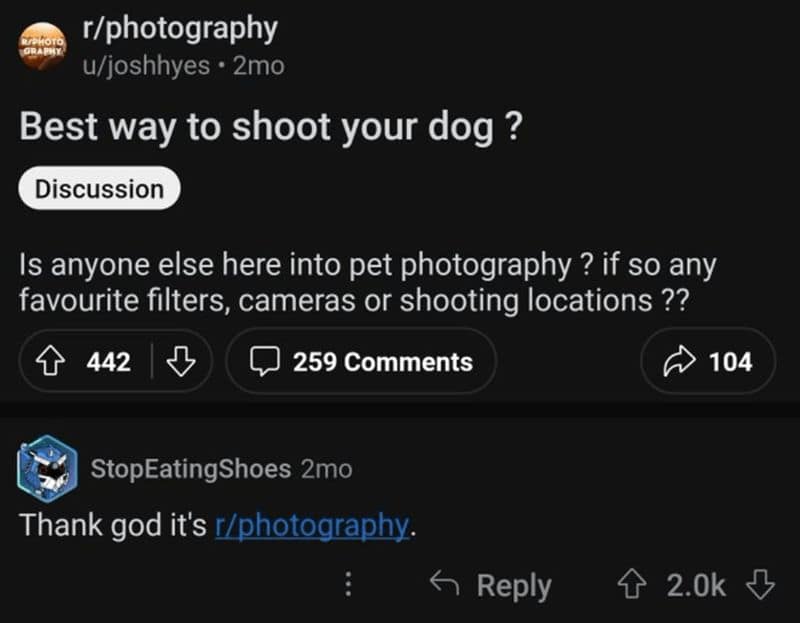Open StopEatingShoes username profile

pyautogui.click(x=191, y=468)
